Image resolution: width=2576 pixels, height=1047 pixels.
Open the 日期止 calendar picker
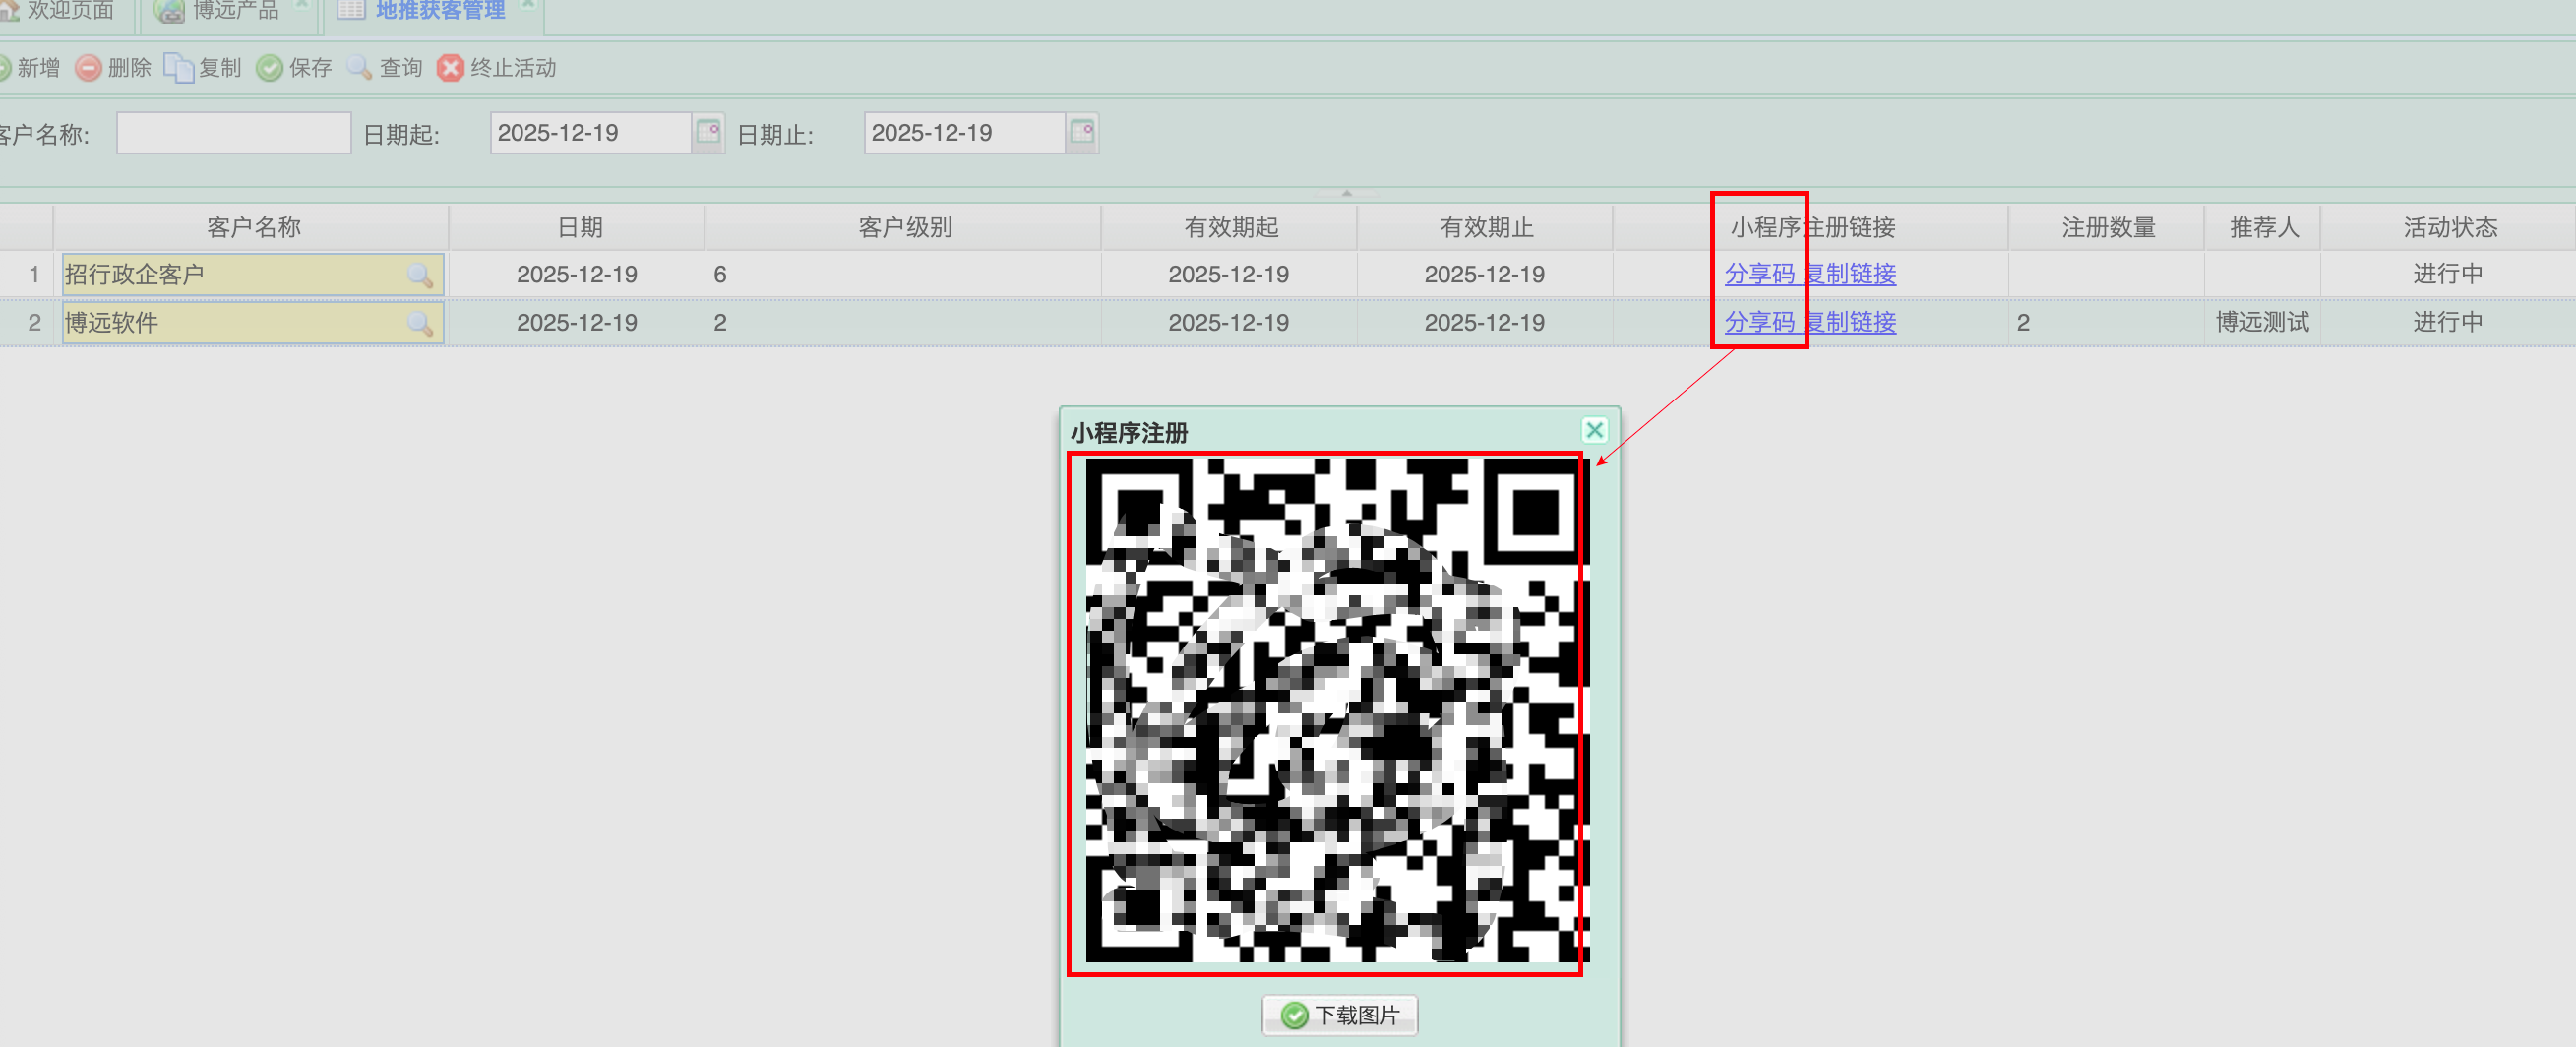[1082, 132]
